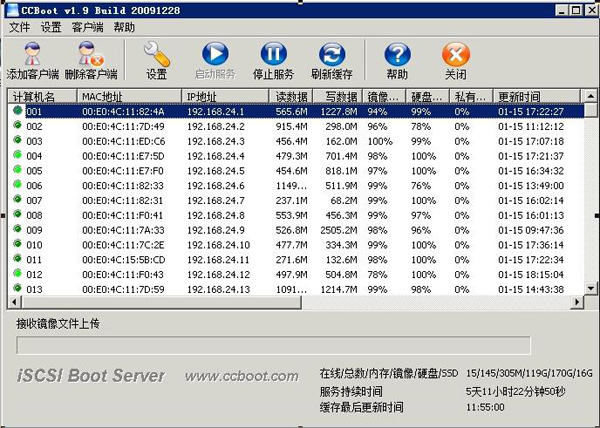The image size is (600, 428).
Task: Click the 2505.2M write data cell
Action: pos(339,230)
